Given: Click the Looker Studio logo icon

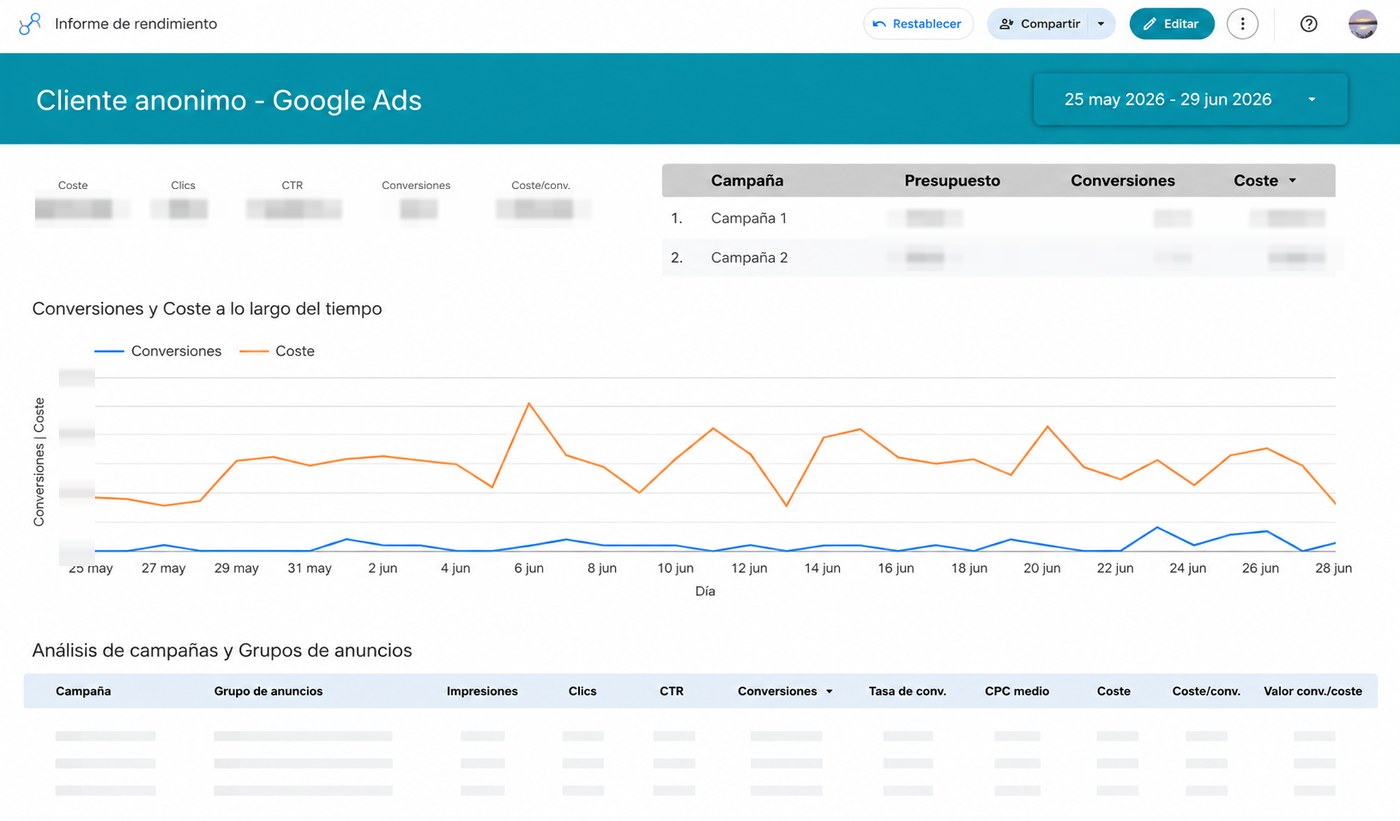Looking at the screenshot, I should (30, 24).
